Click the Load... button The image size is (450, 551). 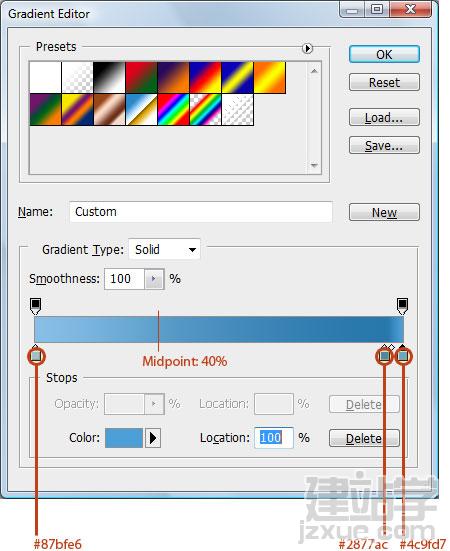384,117
